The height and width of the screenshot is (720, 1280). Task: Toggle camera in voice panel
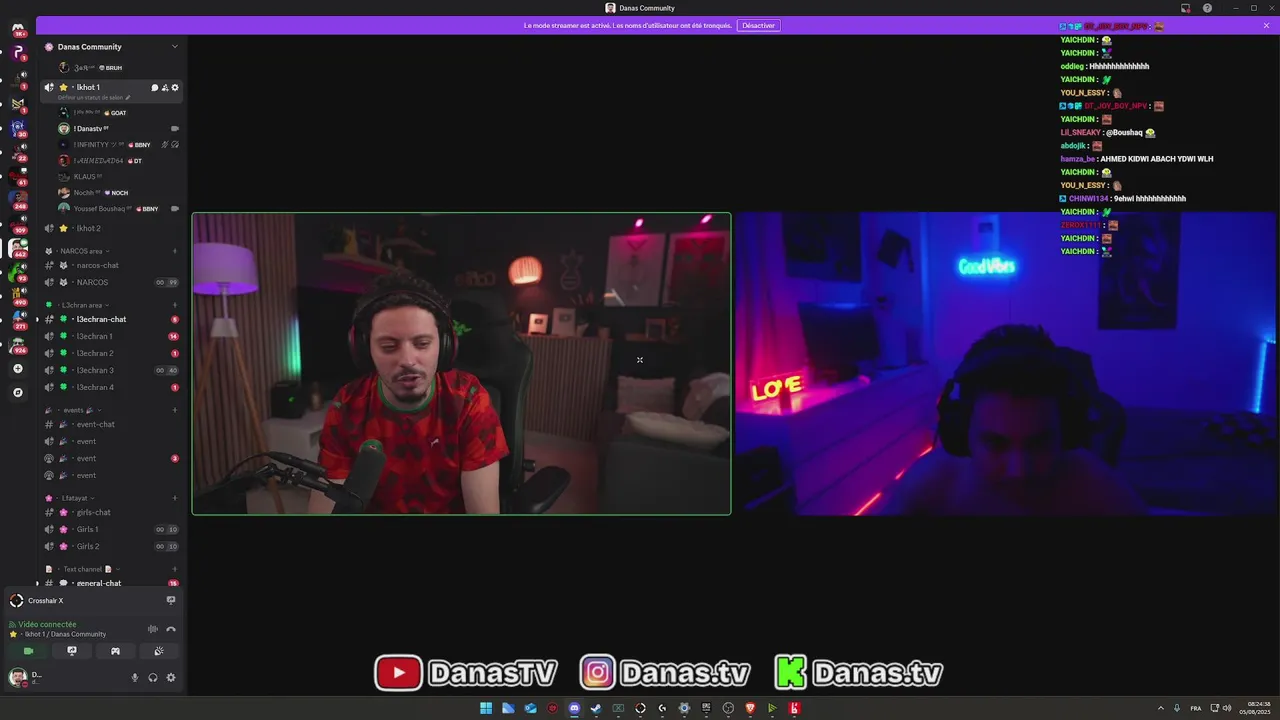(28, 651)
